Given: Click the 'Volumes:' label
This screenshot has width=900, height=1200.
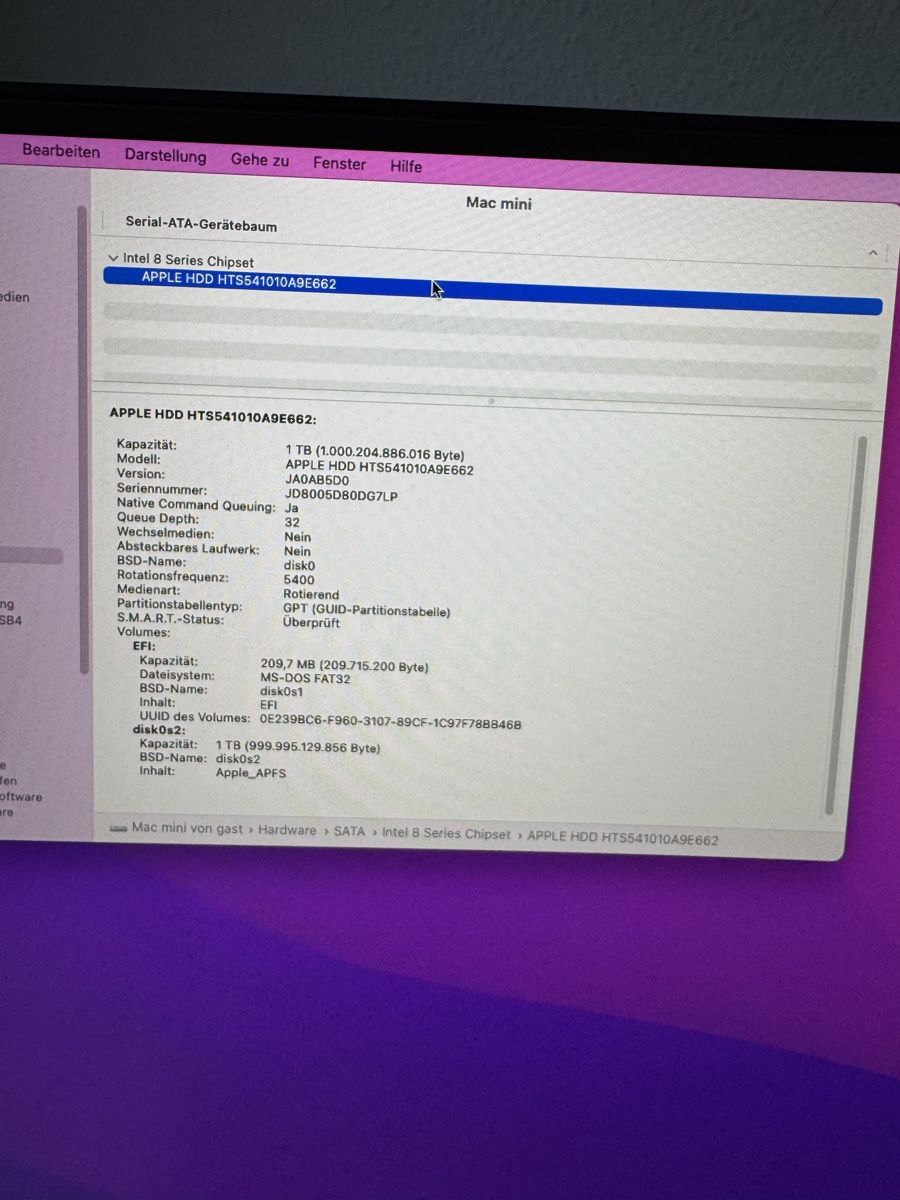Looking at the screenshot, I should [x=143, y=632].
